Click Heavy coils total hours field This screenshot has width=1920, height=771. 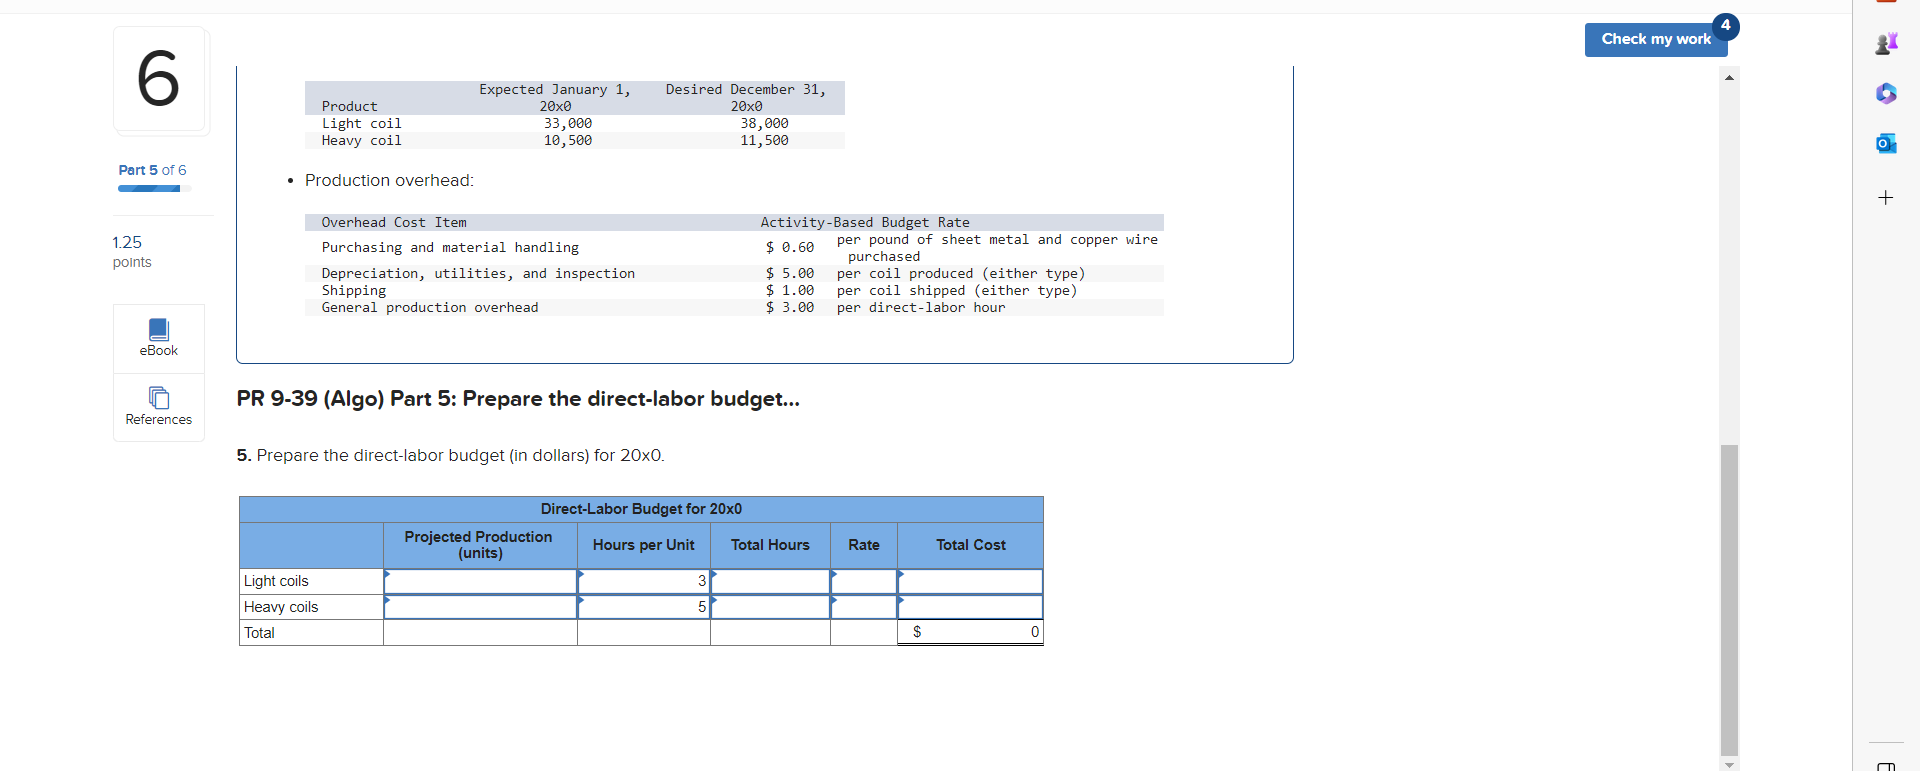pyautogui.click(x=770, y=607)
